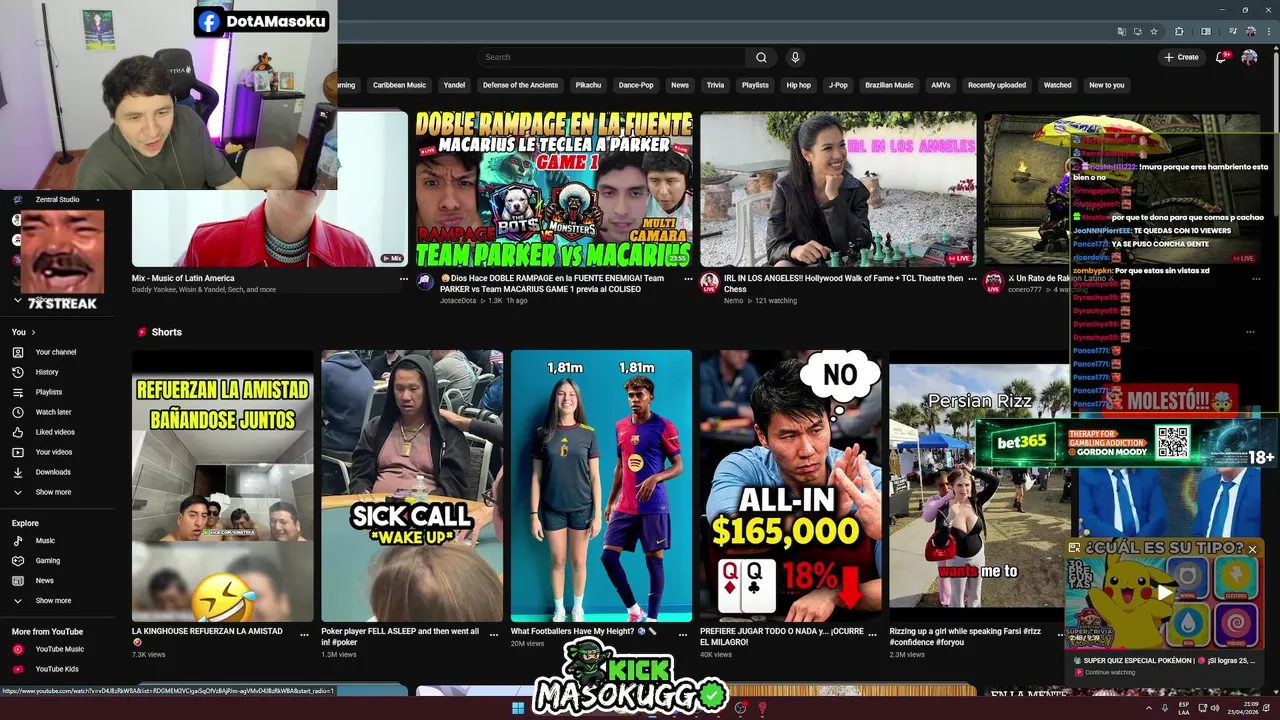Open the 1,81m footballers height short thumbnail
This screenshot has width=1280, height=720.
click(x=601, y=486)
